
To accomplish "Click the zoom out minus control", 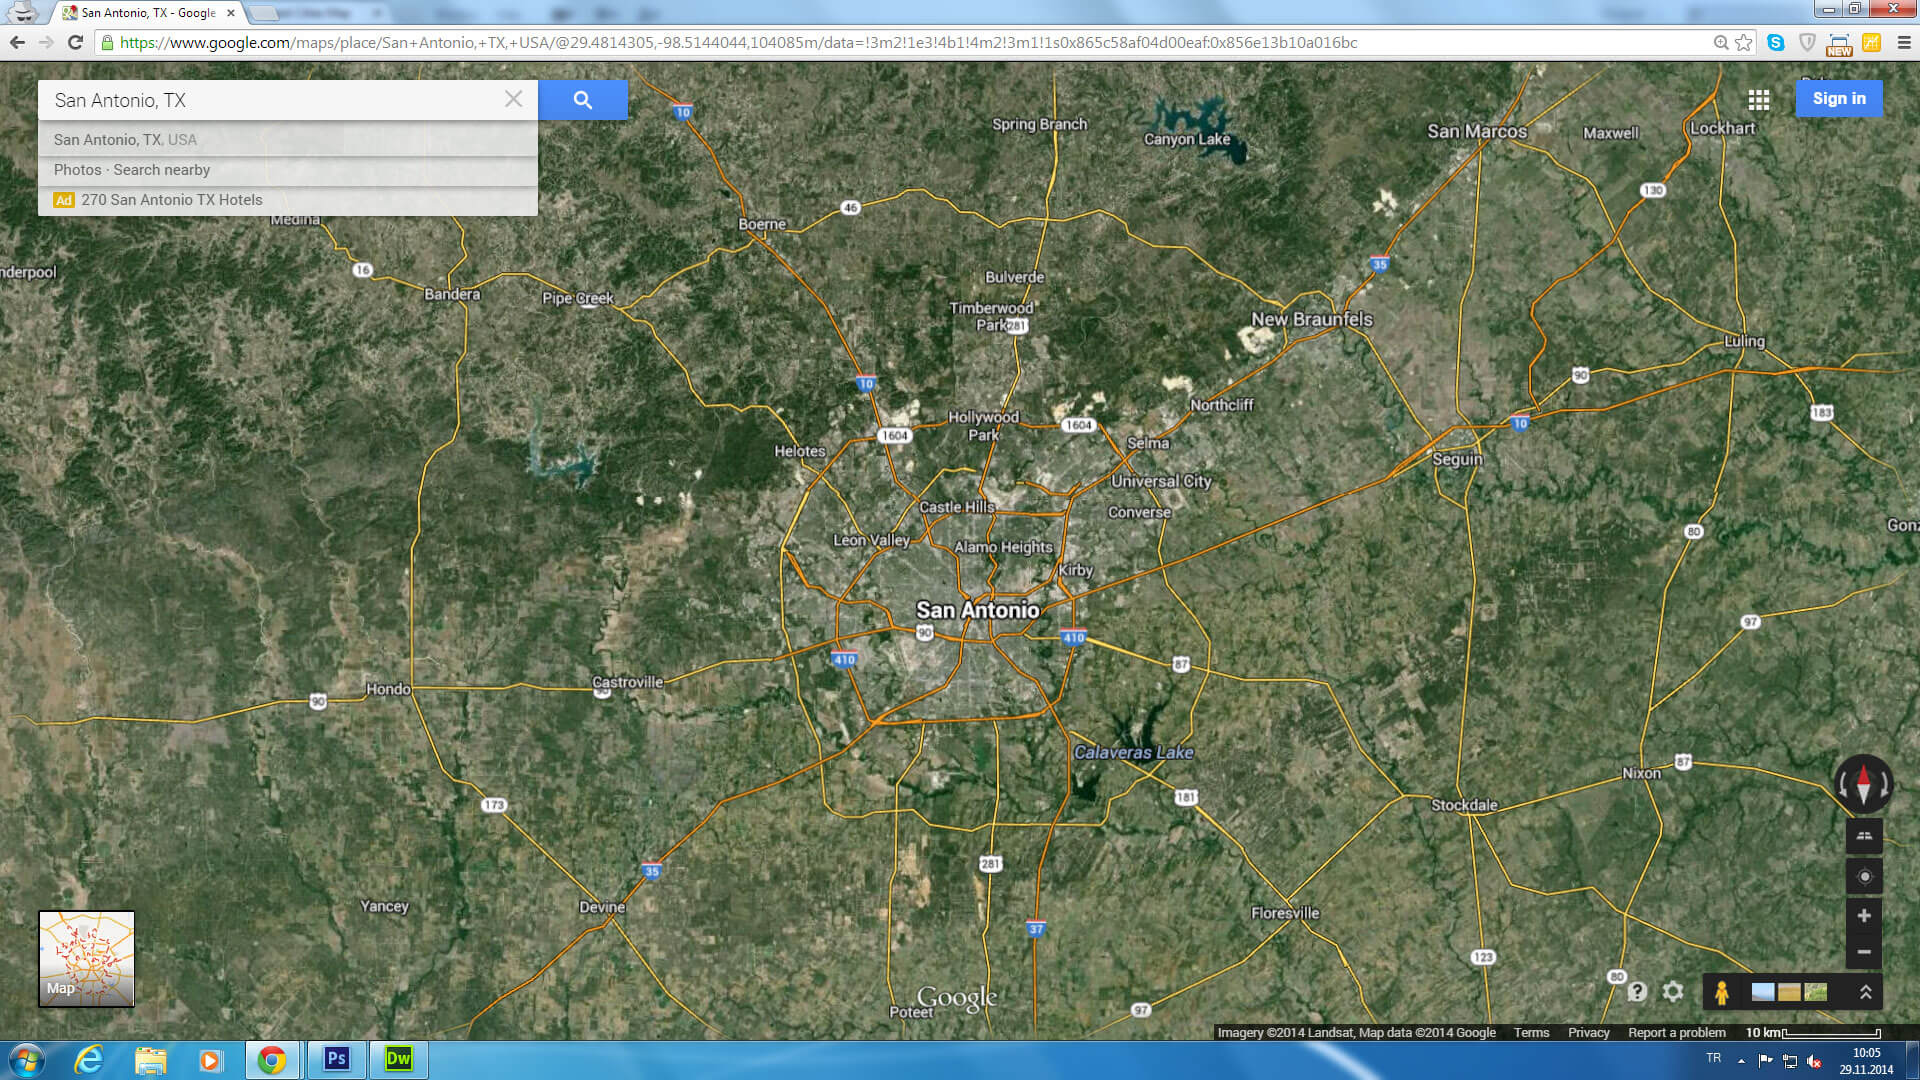I will coord(1864,952).
